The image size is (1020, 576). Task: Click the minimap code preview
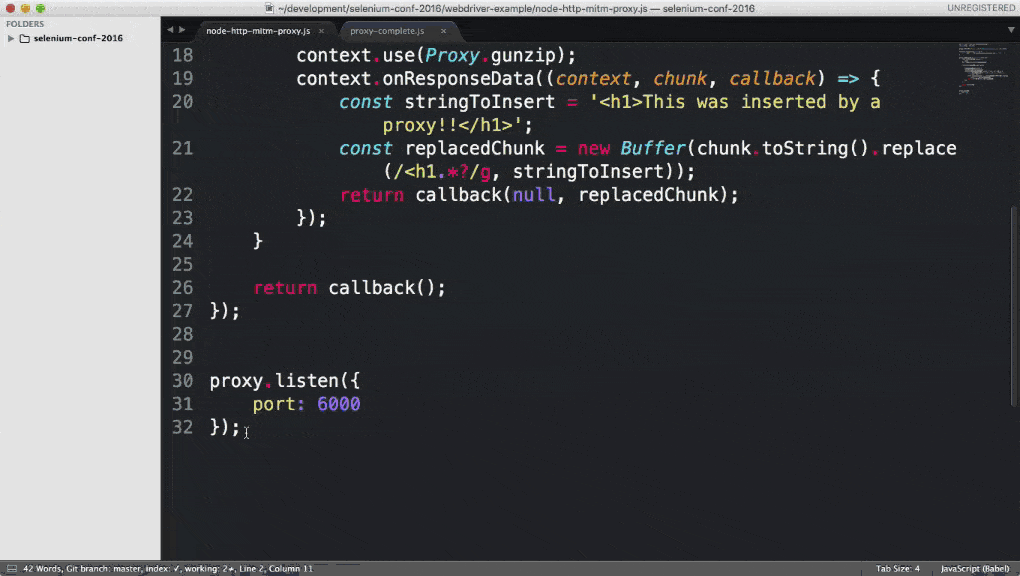point(982,68)
